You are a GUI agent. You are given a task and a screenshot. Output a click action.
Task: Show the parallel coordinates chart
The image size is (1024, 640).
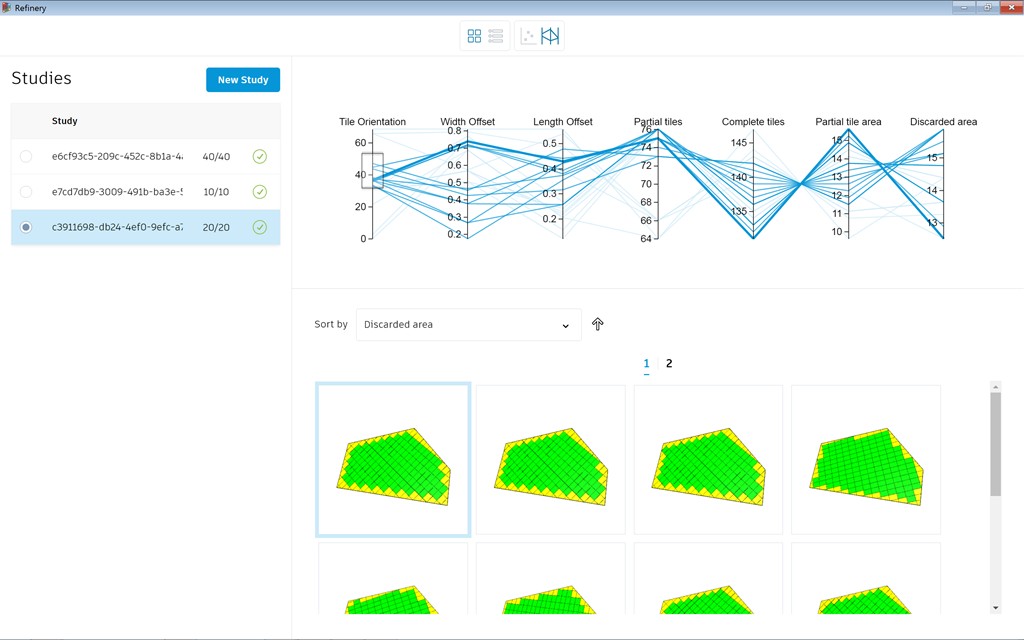pyautogui.click(x=550, y=36)
